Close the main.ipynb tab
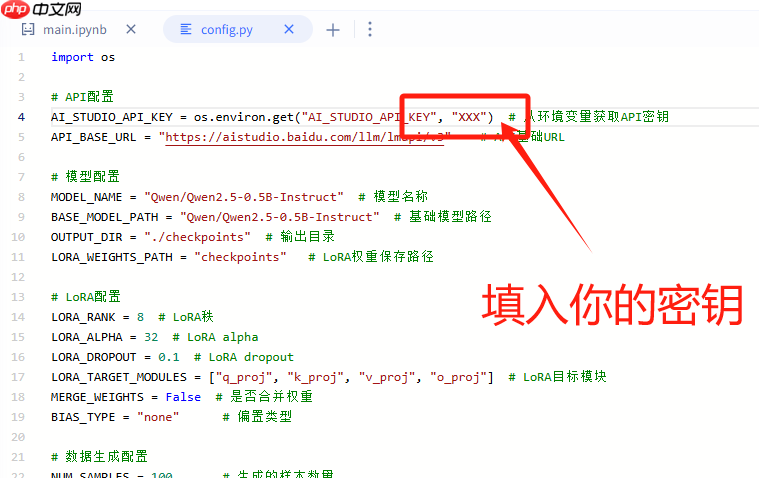 (130, 30)
